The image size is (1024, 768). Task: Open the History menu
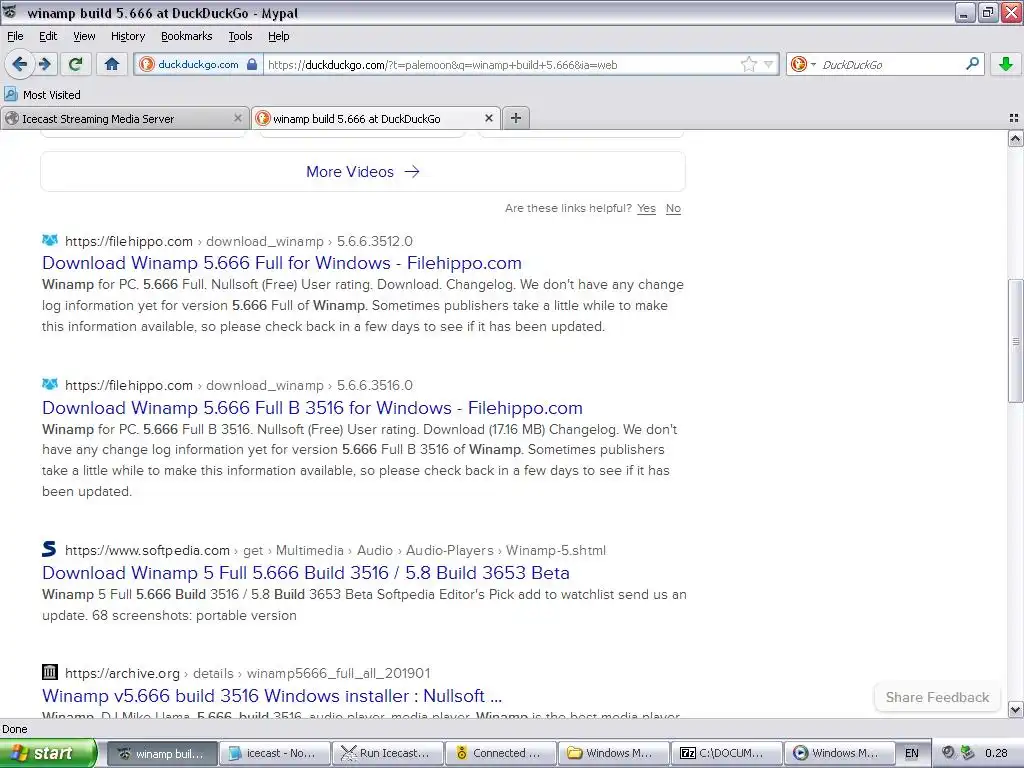(127, 36)
